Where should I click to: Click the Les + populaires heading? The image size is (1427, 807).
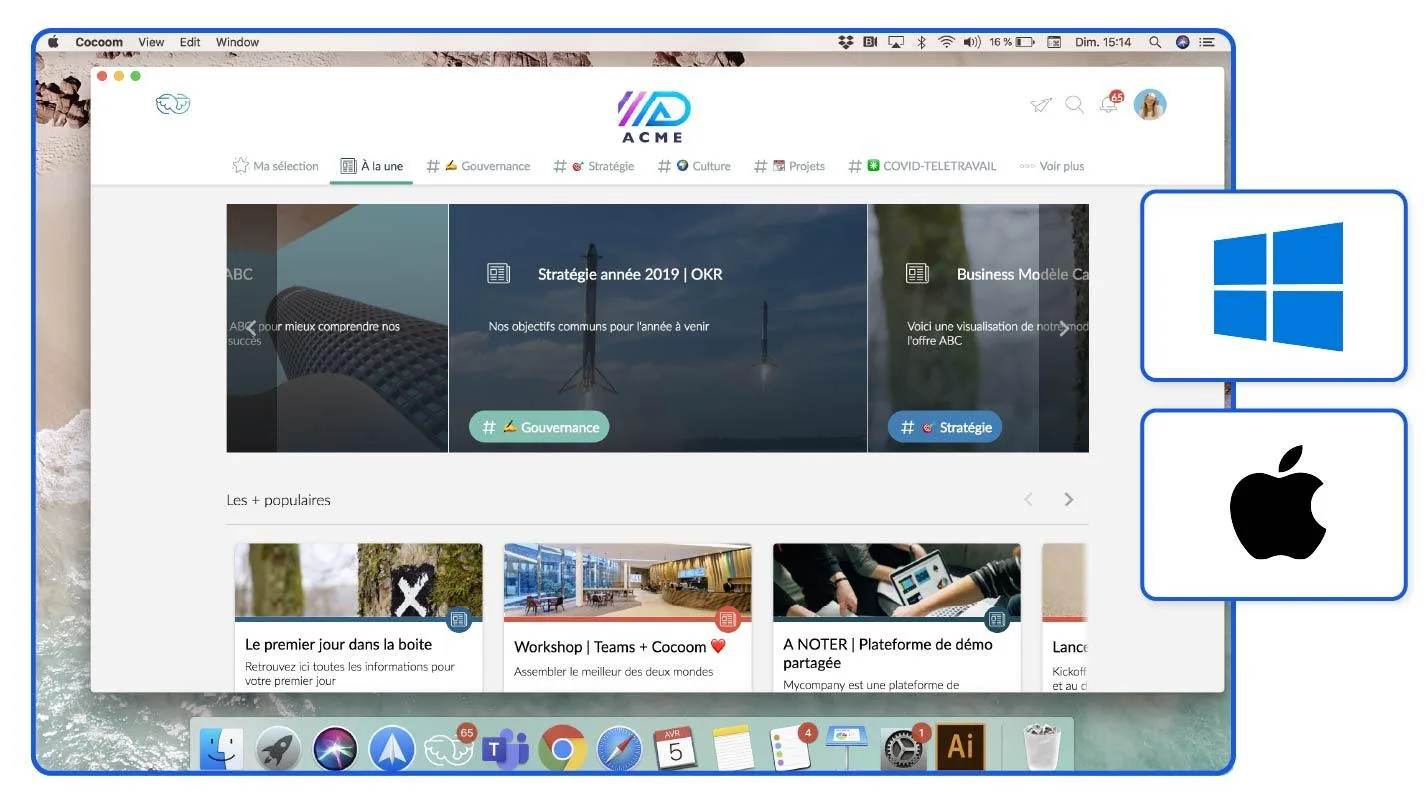(x=278, y=500)
